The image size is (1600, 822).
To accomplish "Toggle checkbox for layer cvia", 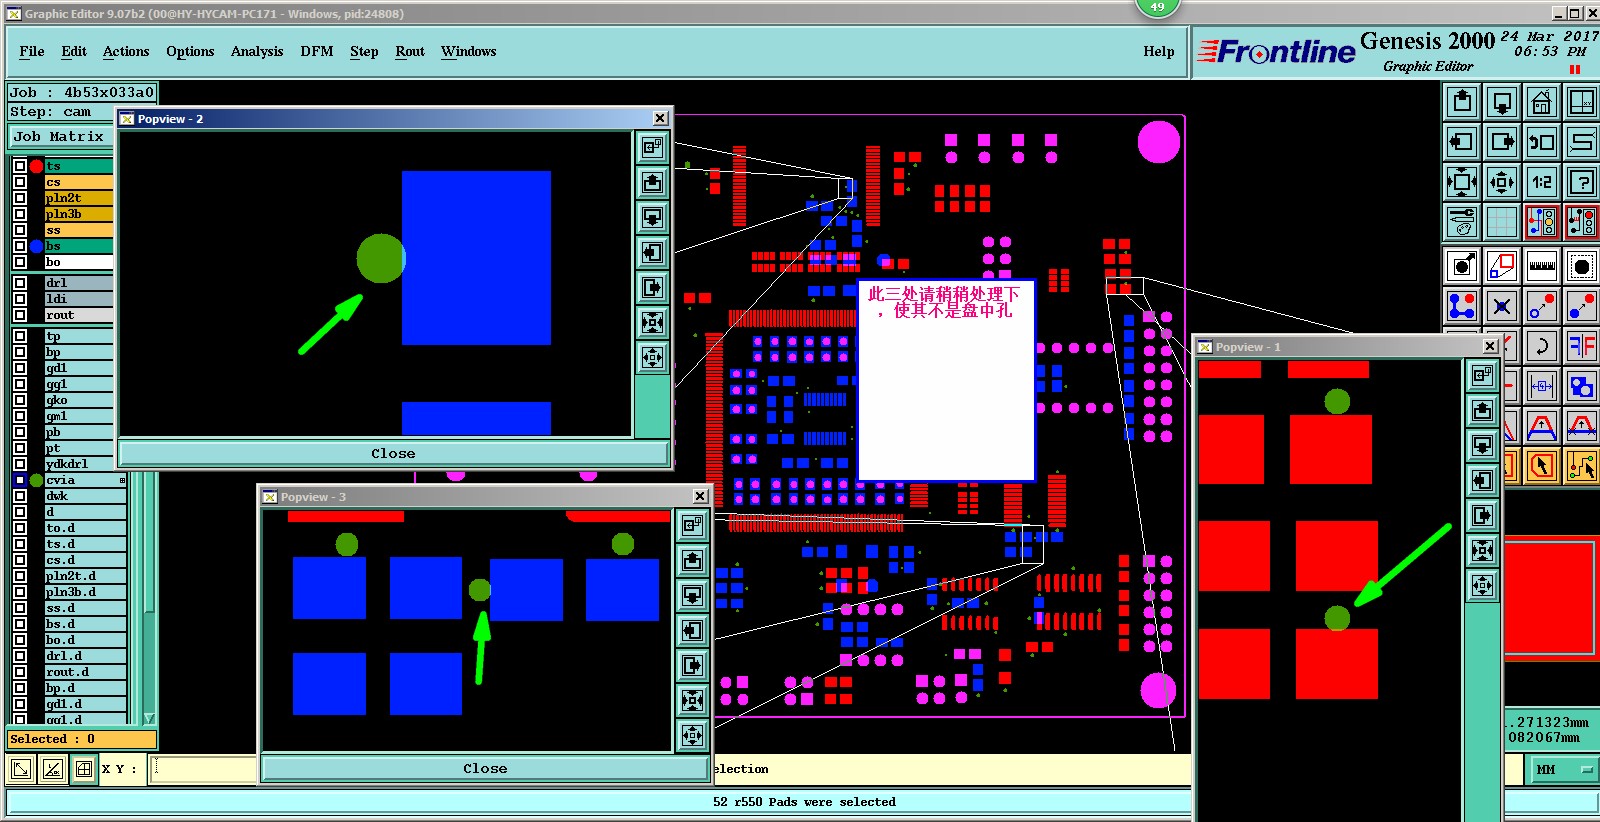I will 20,480.
